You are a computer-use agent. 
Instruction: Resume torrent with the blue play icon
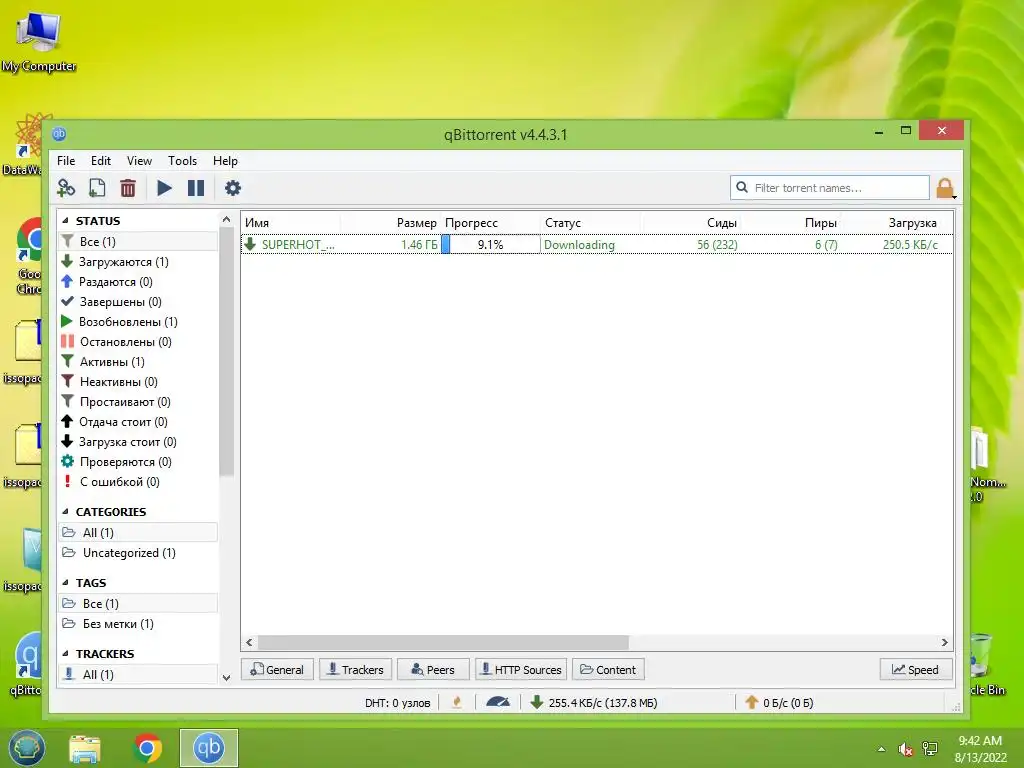164,188
